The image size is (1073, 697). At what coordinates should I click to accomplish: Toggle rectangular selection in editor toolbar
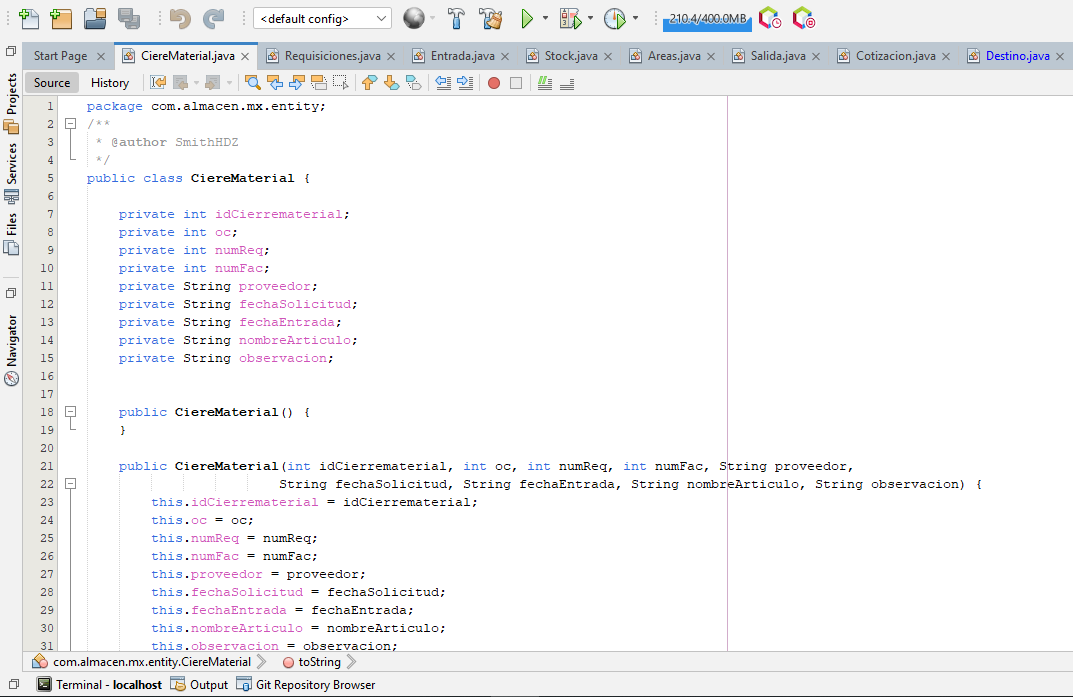point(342,82)
